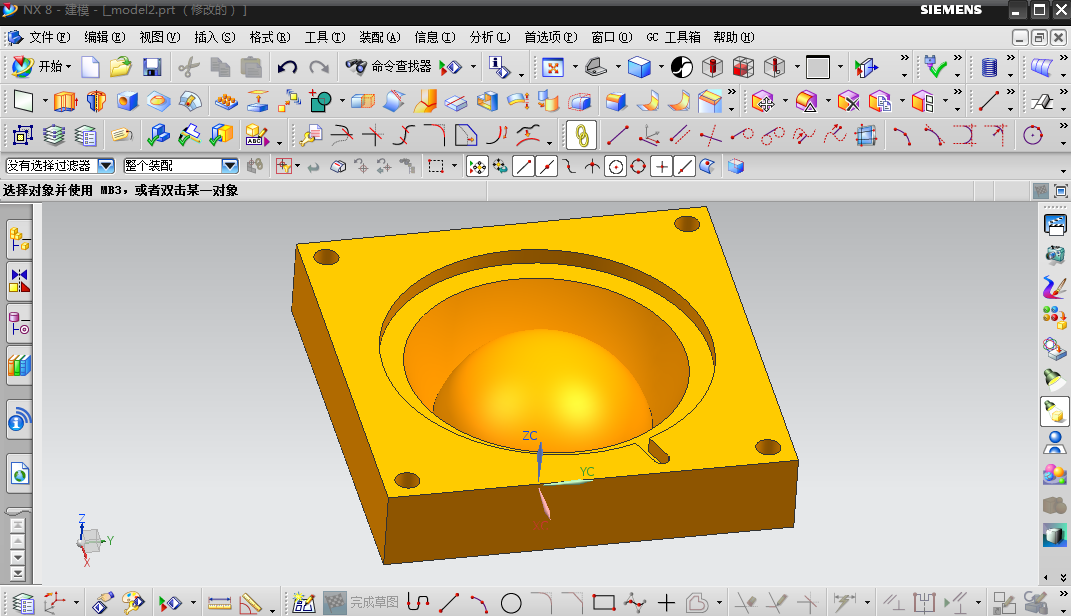Screen dimensions: 1071x616
Task: Select the Extrude feature tool
Action: (65, 102)
